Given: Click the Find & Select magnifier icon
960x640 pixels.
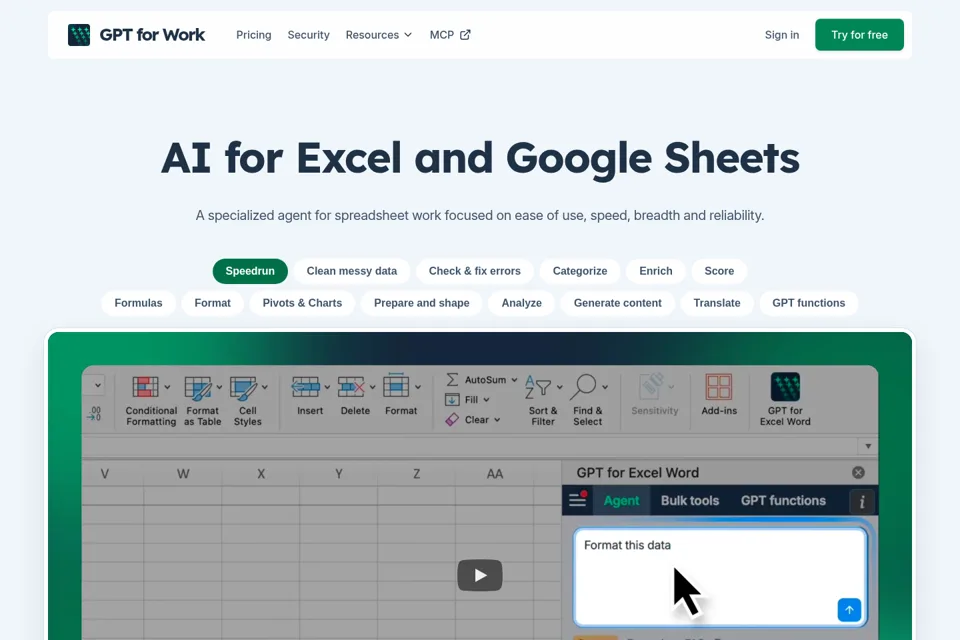Looking at the screenshot, I should [x=583, y=387].
